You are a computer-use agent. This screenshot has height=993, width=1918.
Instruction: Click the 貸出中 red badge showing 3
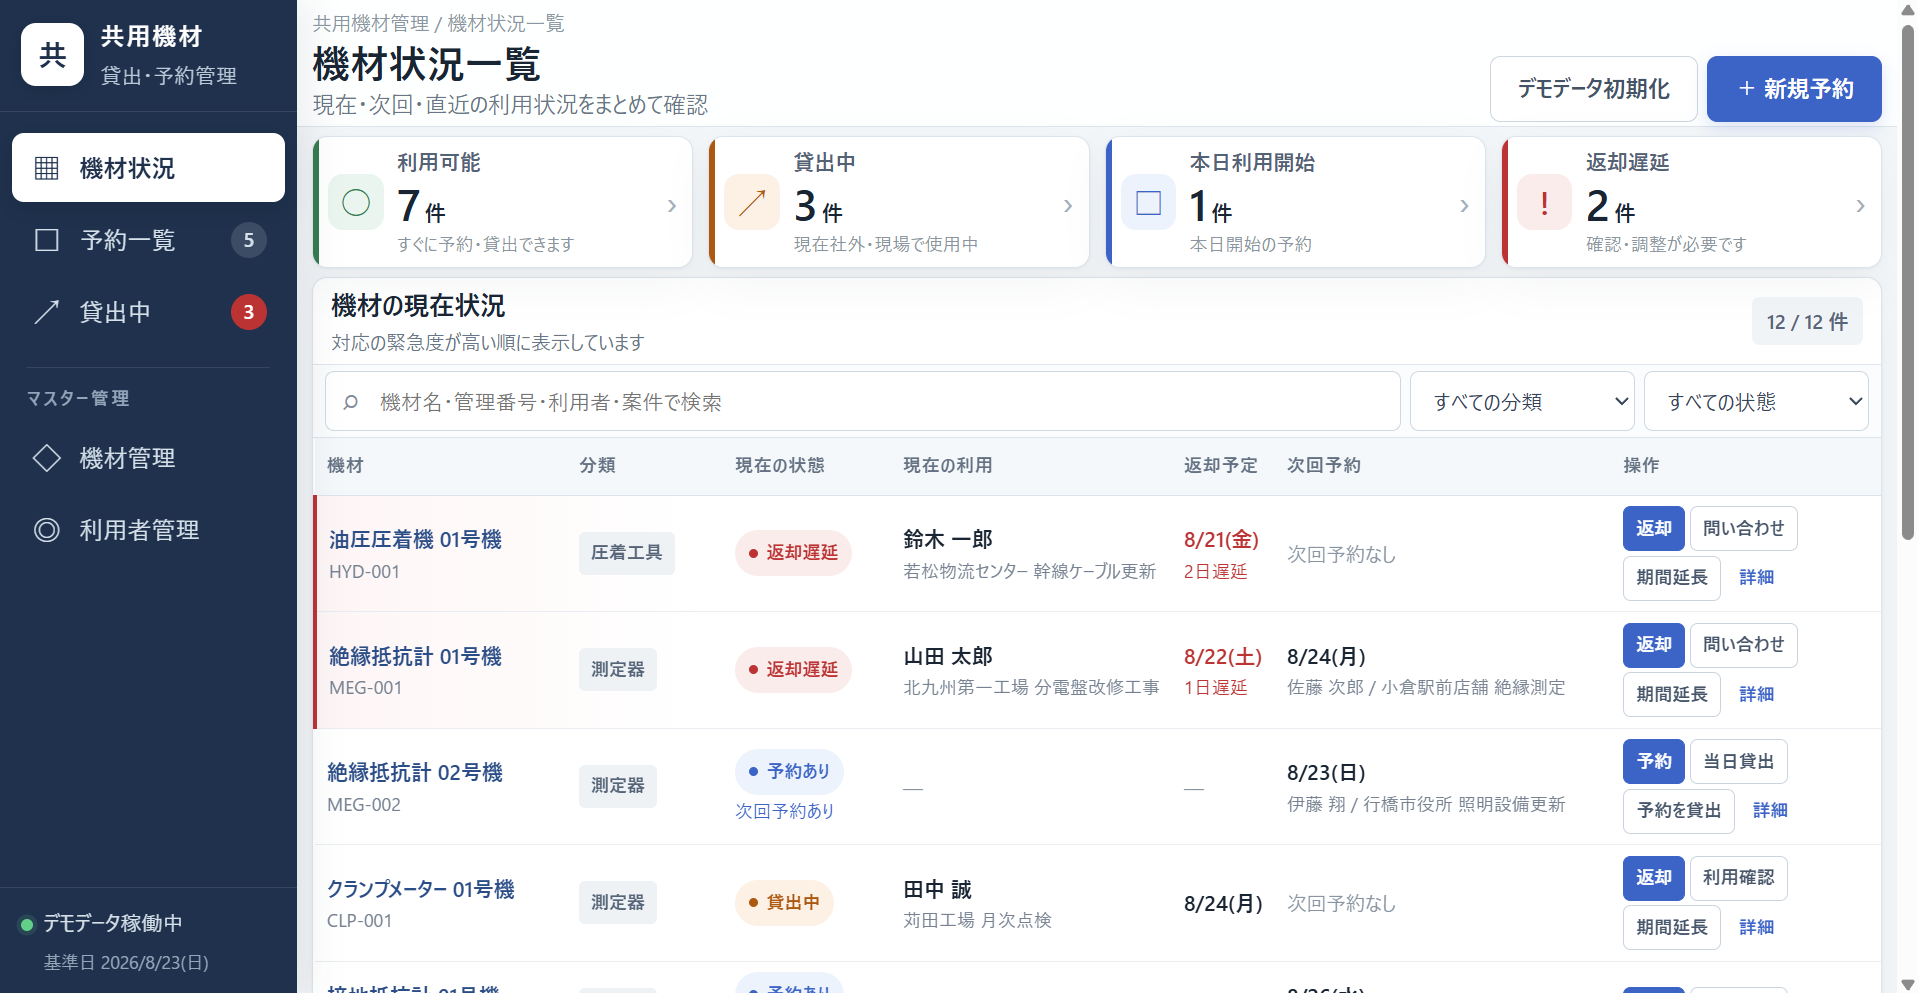click(x=249, y=312)
